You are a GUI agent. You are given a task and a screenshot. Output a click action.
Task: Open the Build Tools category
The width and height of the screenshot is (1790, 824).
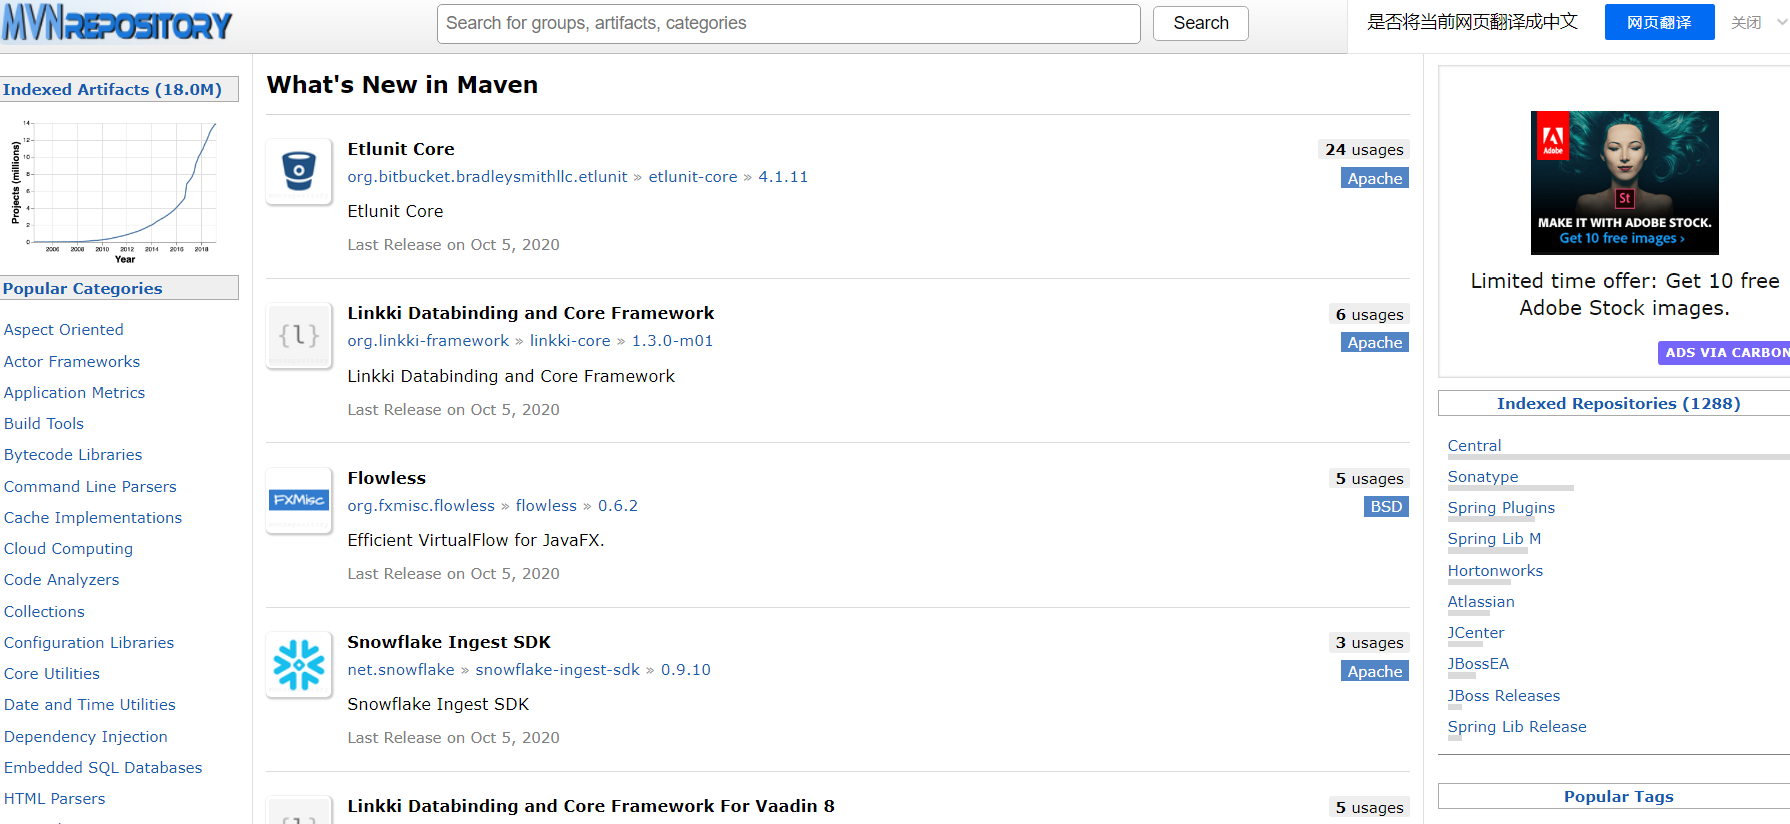click(x=44, y=423)
